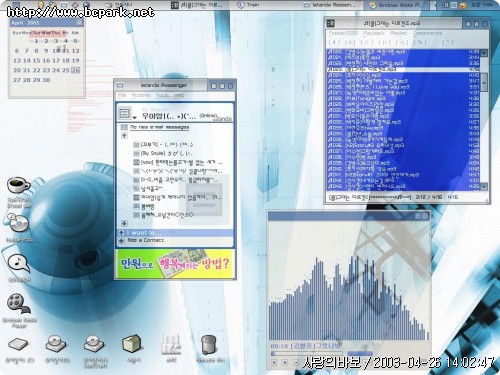Click Pause in the foobar2000 toolbar
The height and width of the screenshot is (375, 500).
[x=350, y=42]
